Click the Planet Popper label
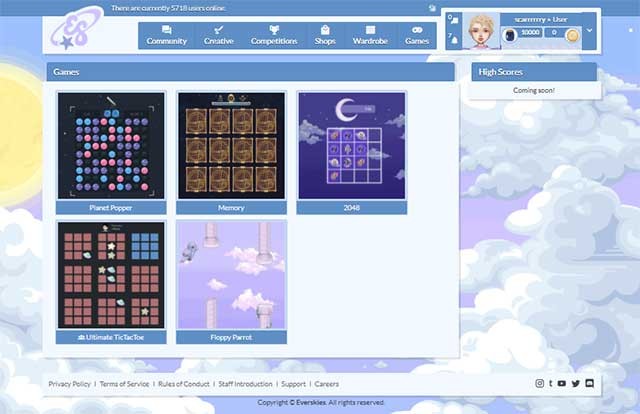640x414 pixels. coord(111,207)
